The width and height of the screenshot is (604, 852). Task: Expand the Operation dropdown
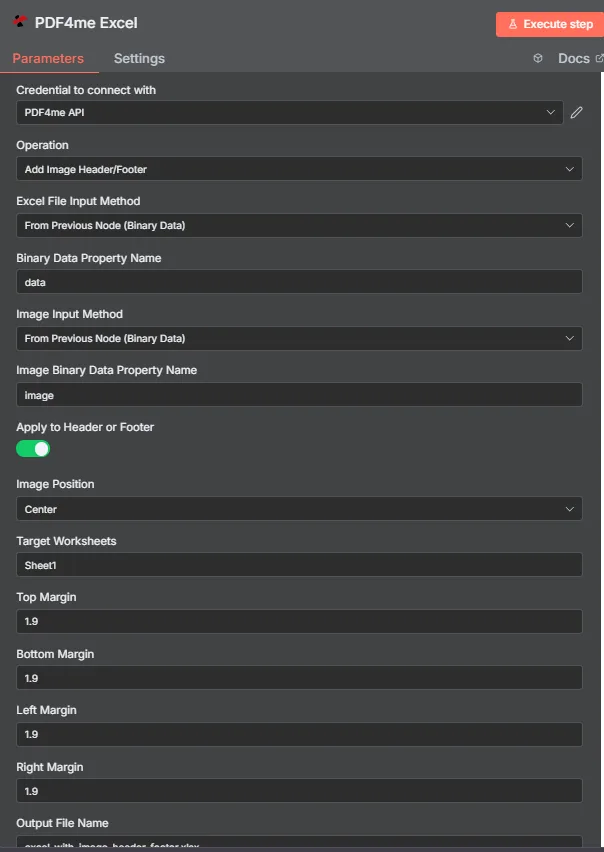299,169
